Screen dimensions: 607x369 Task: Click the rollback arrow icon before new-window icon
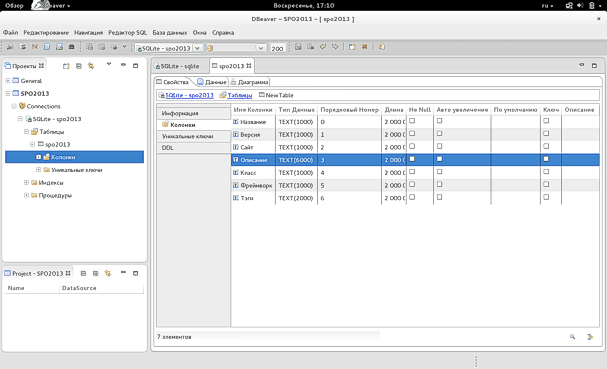pyautogui.click(x=335, y=47)
